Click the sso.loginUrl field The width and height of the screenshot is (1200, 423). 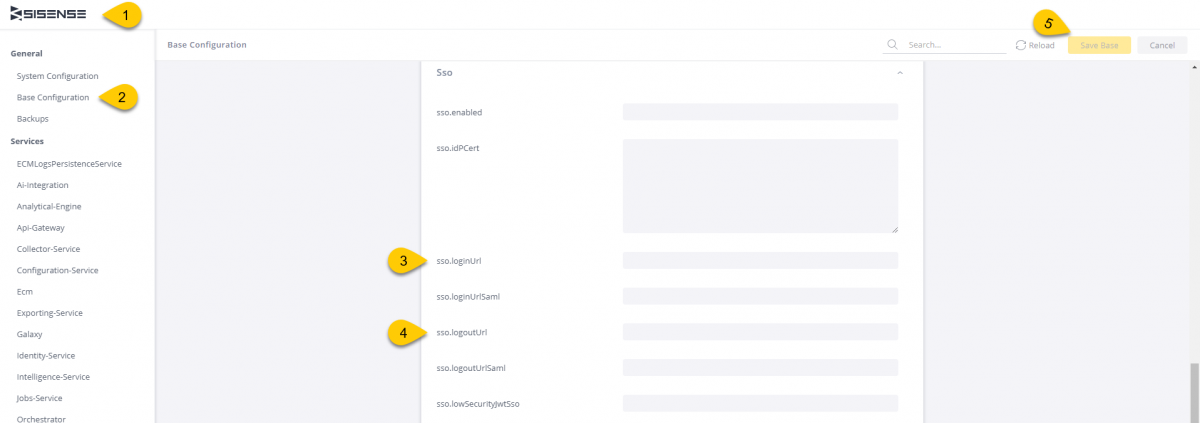coord(759,261)
